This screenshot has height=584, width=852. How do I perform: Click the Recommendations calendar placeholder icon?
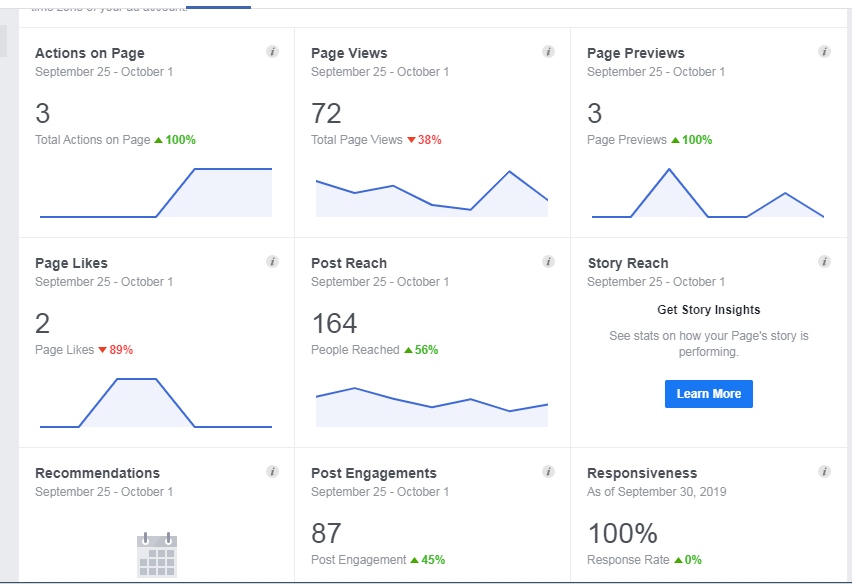[157, 555]
